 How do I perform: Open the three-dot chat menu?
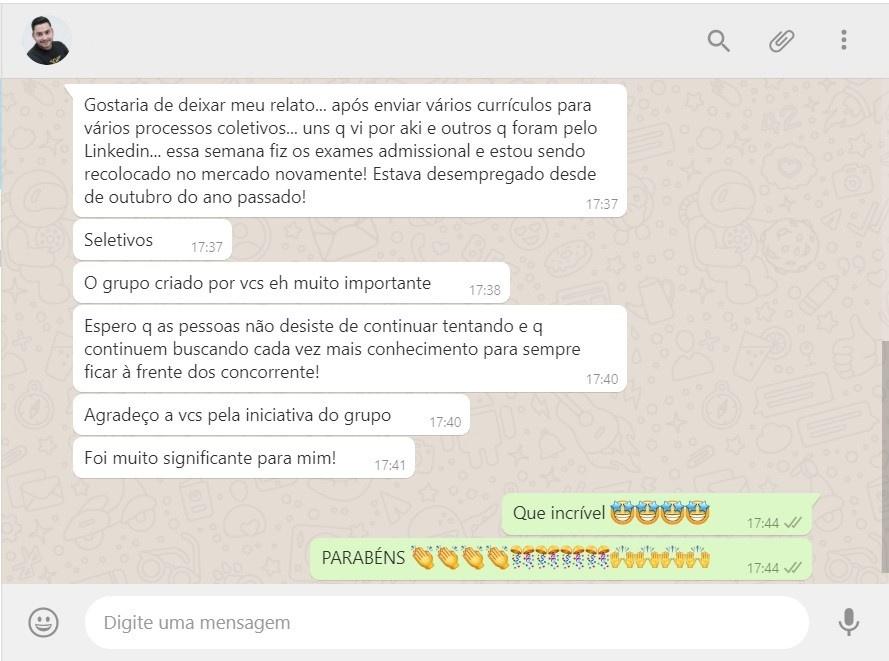844,40
